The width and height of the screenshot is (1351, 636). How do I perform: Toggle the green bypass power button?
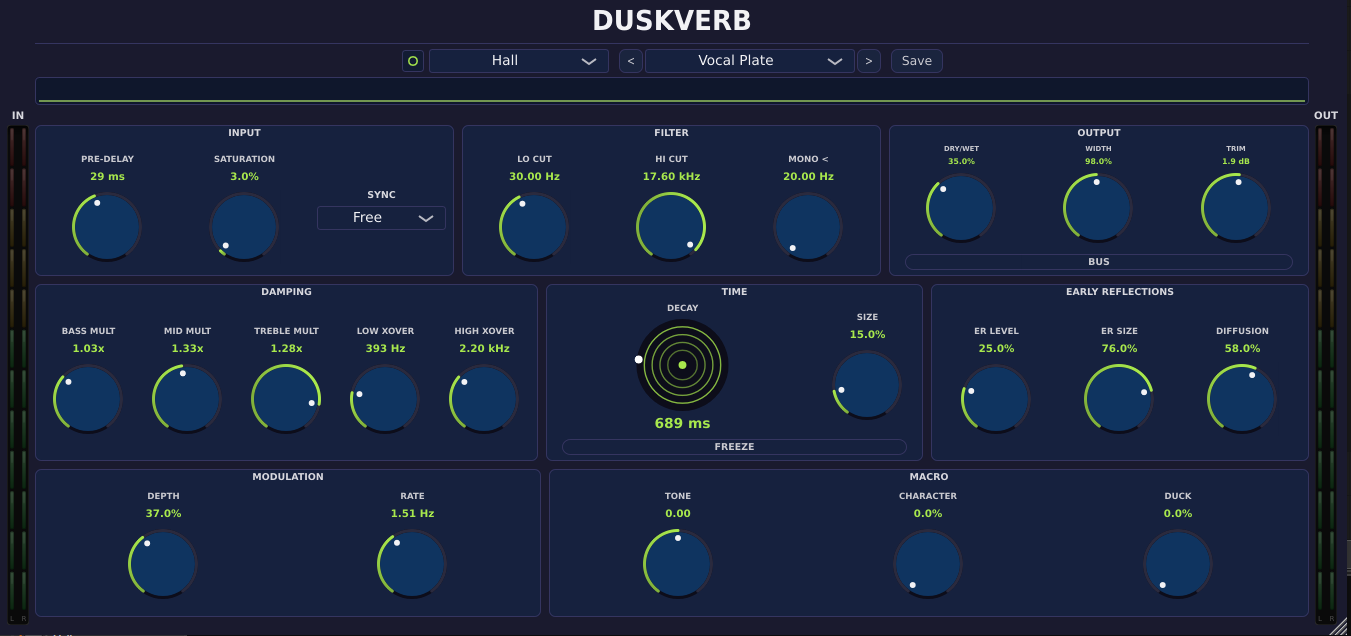(x=413, y=61)
